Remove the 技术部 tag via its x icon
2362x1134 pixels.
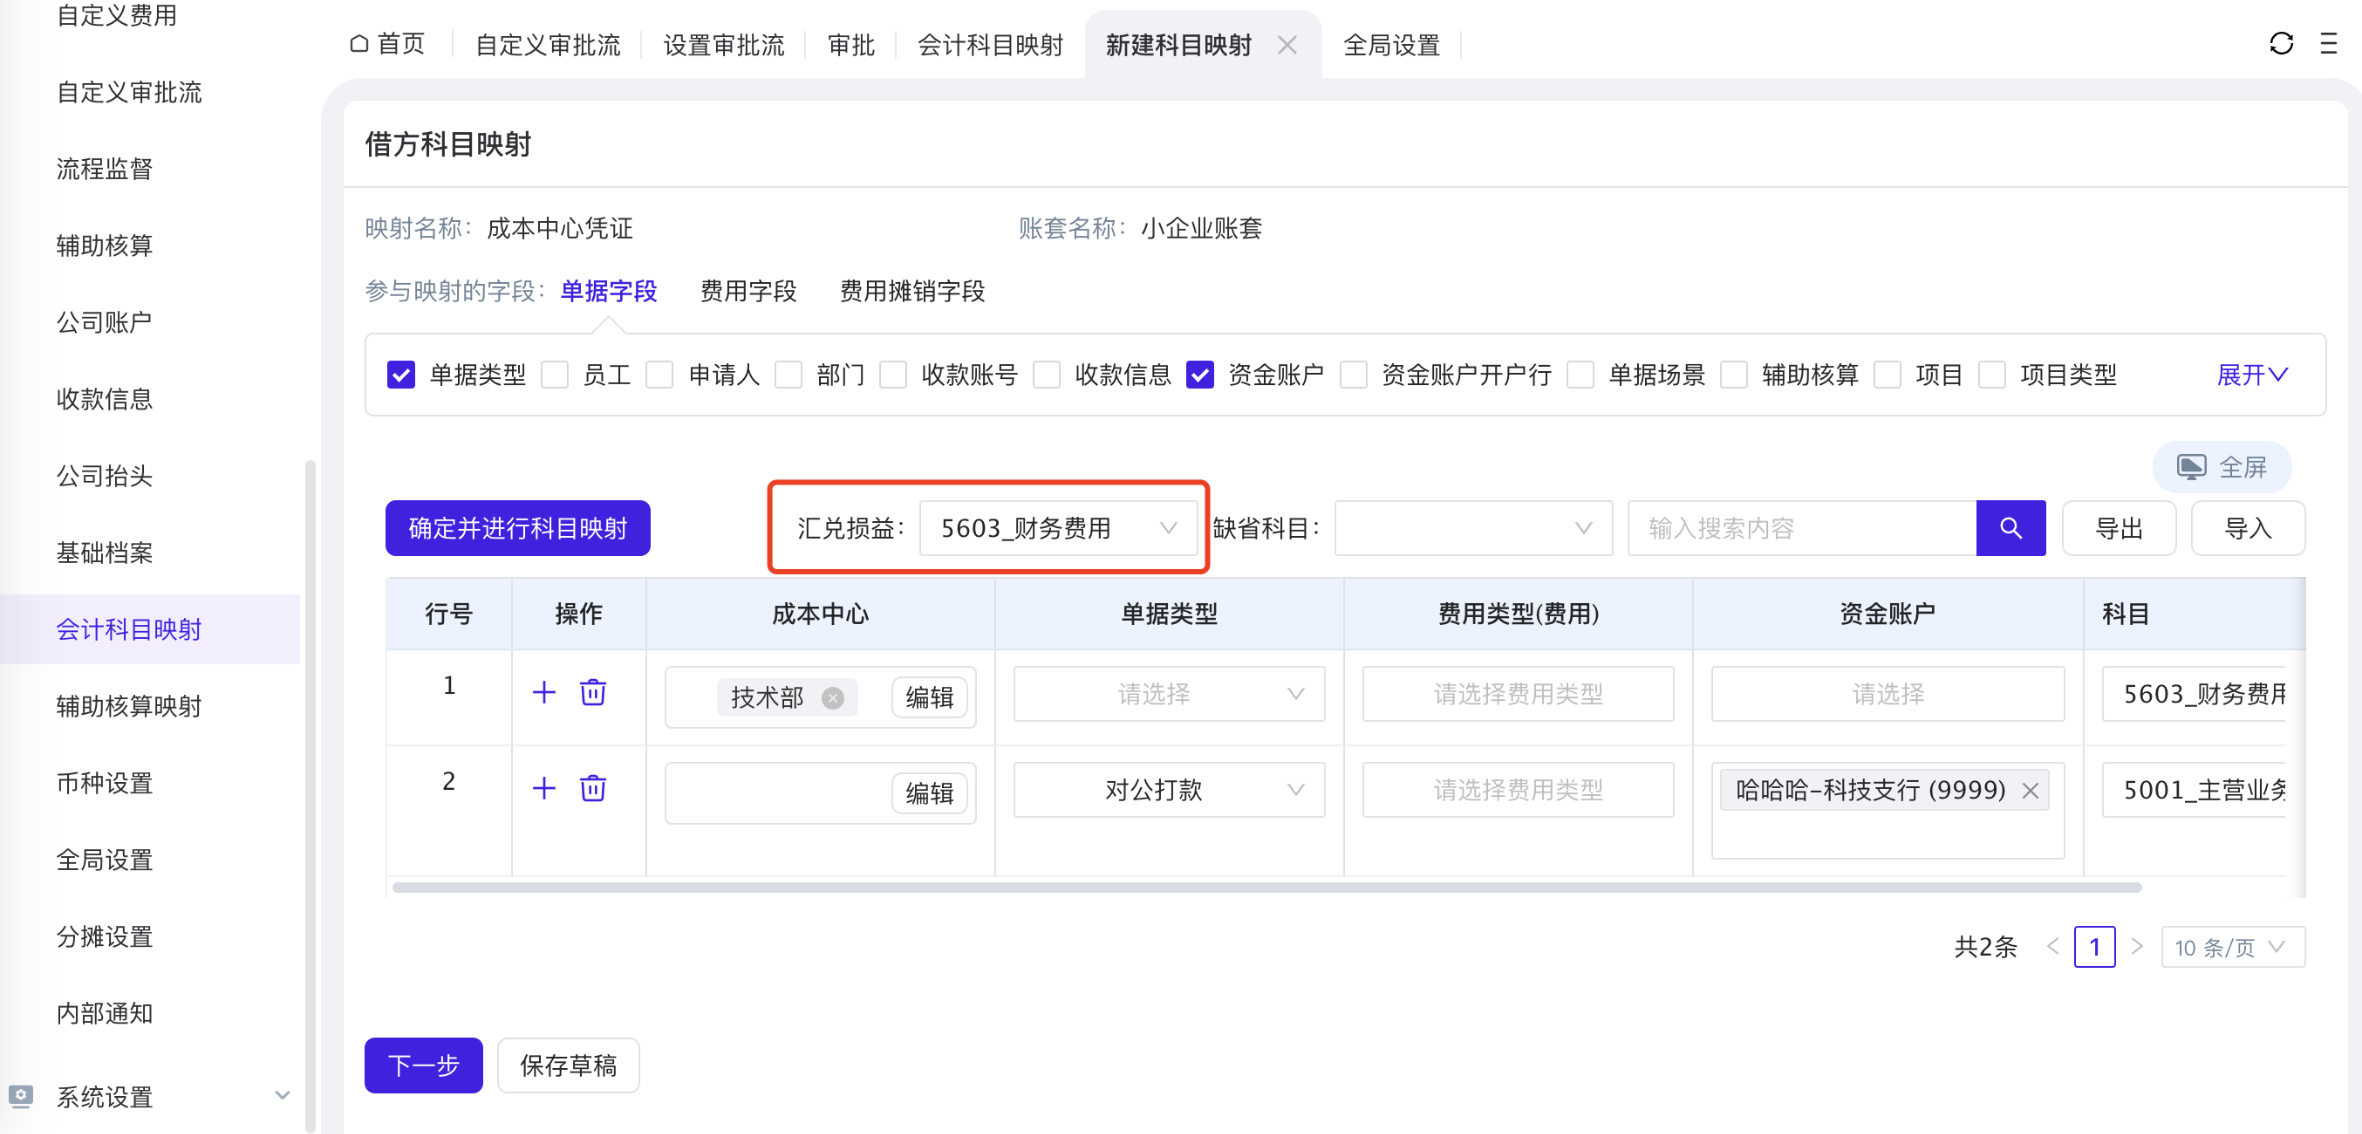832,697
